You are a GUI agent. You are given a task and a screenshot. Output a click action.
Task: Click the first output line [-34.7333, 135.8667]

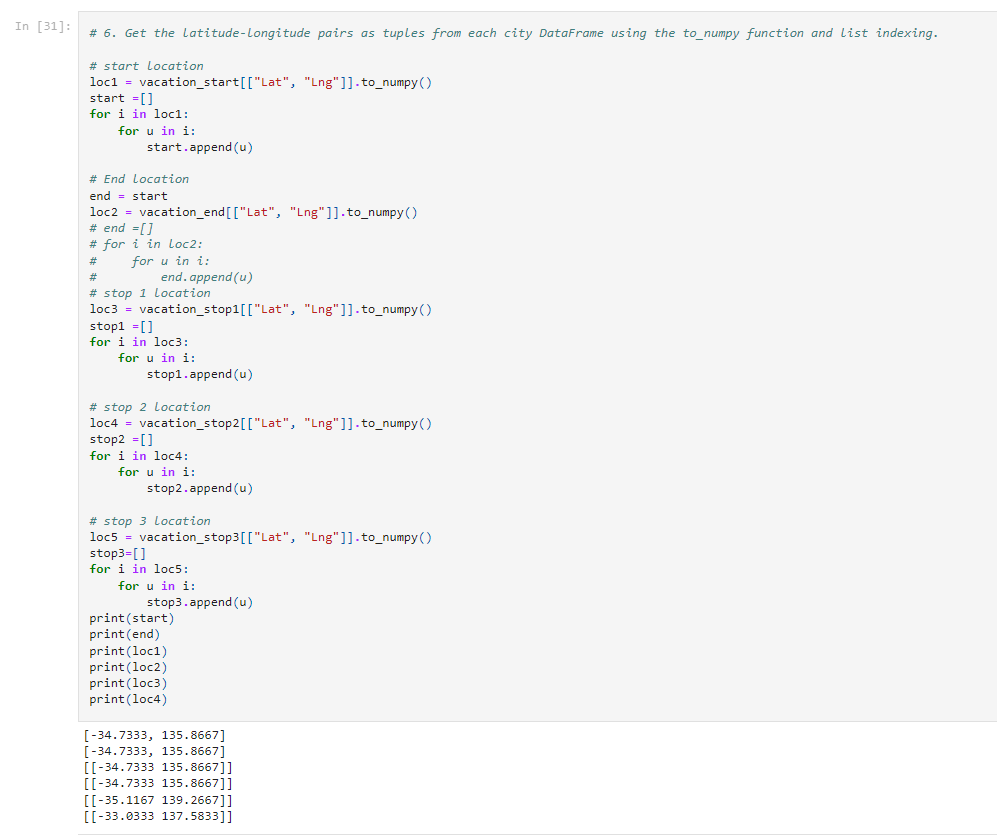pos(155,734)
